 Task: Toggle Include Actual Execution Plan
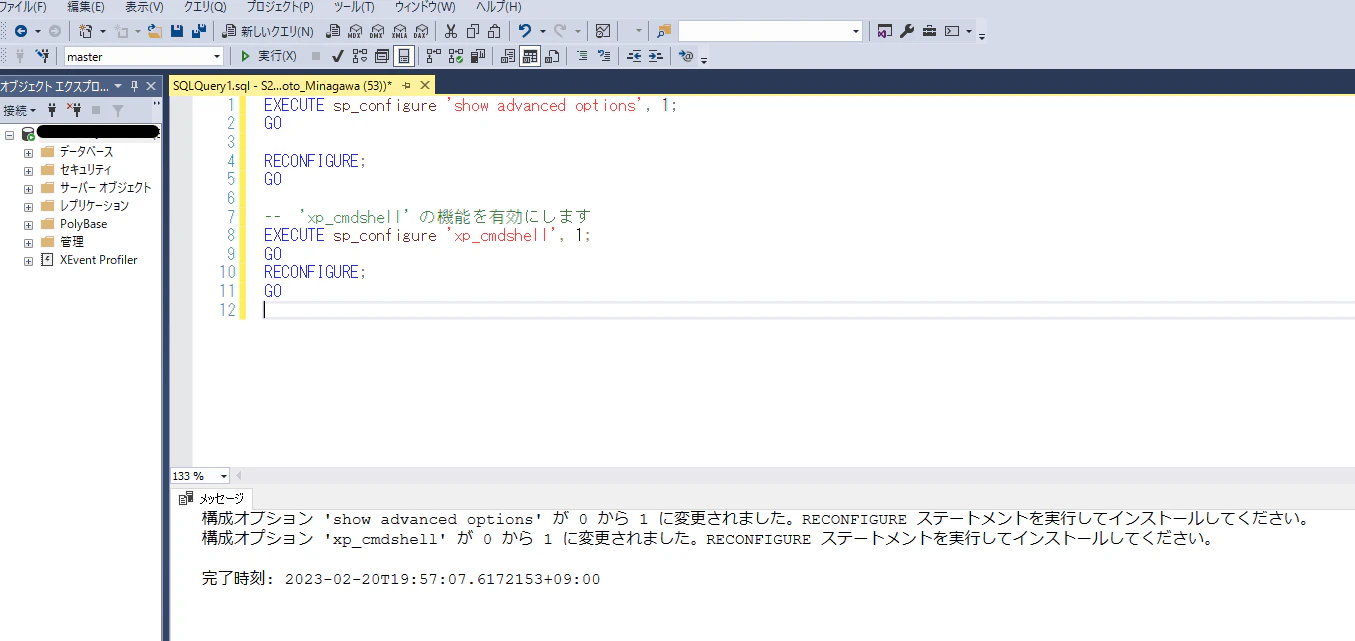433,56
